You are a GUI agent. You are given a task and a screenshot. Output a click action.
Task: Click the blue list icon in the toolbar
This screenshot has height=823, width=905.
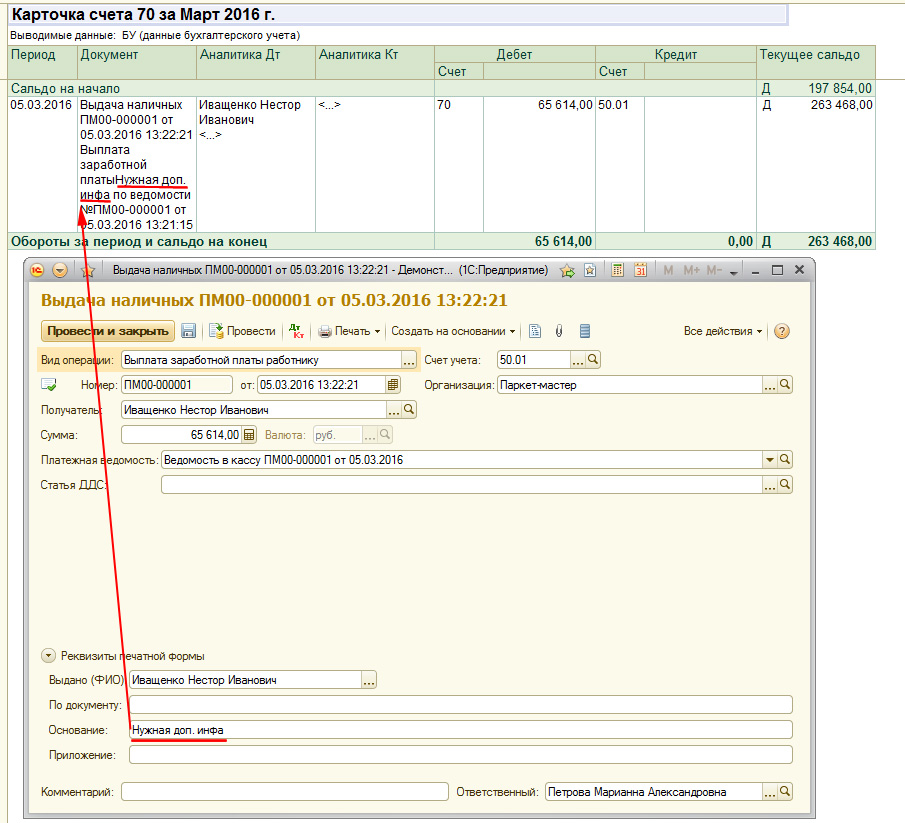point(585,331)
